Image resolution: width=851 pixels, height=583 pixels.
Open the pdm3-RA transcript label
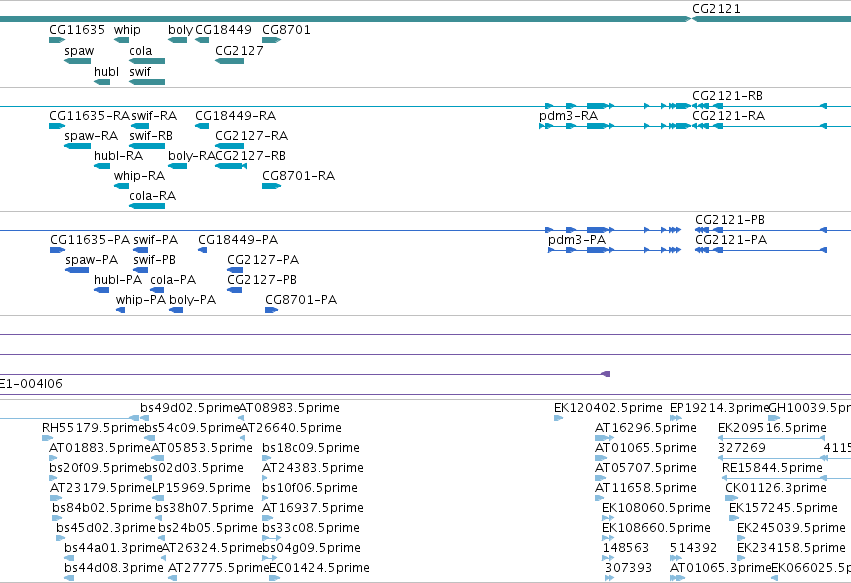[568, 116]
